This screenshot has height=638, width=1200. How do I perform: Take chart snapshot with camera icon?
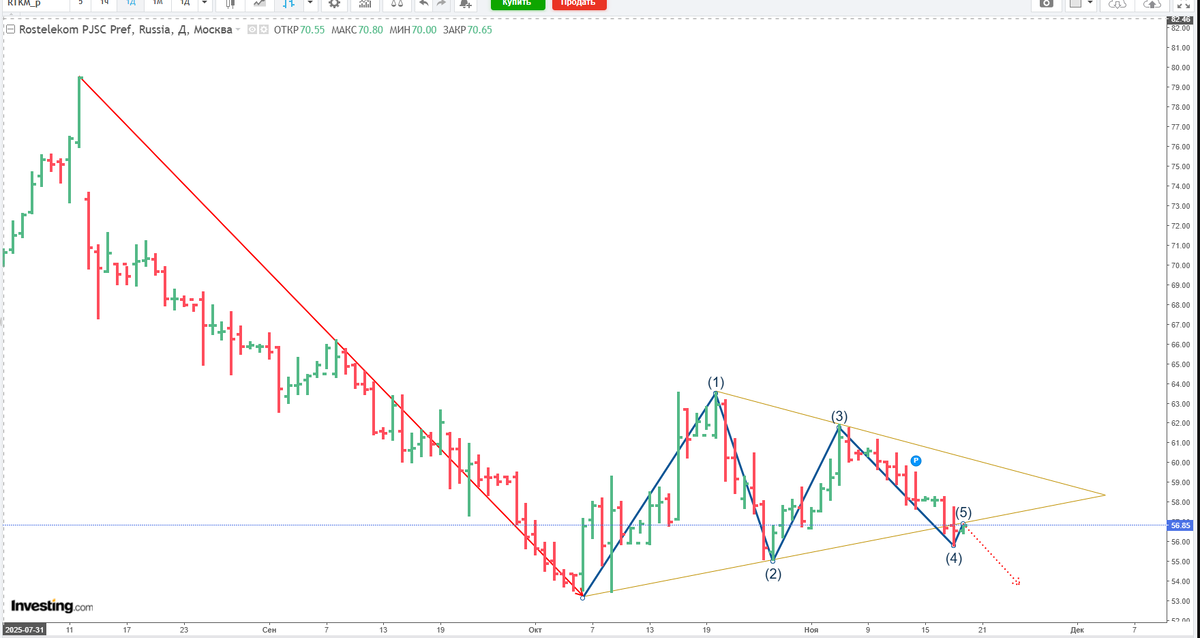point(1046,4)
